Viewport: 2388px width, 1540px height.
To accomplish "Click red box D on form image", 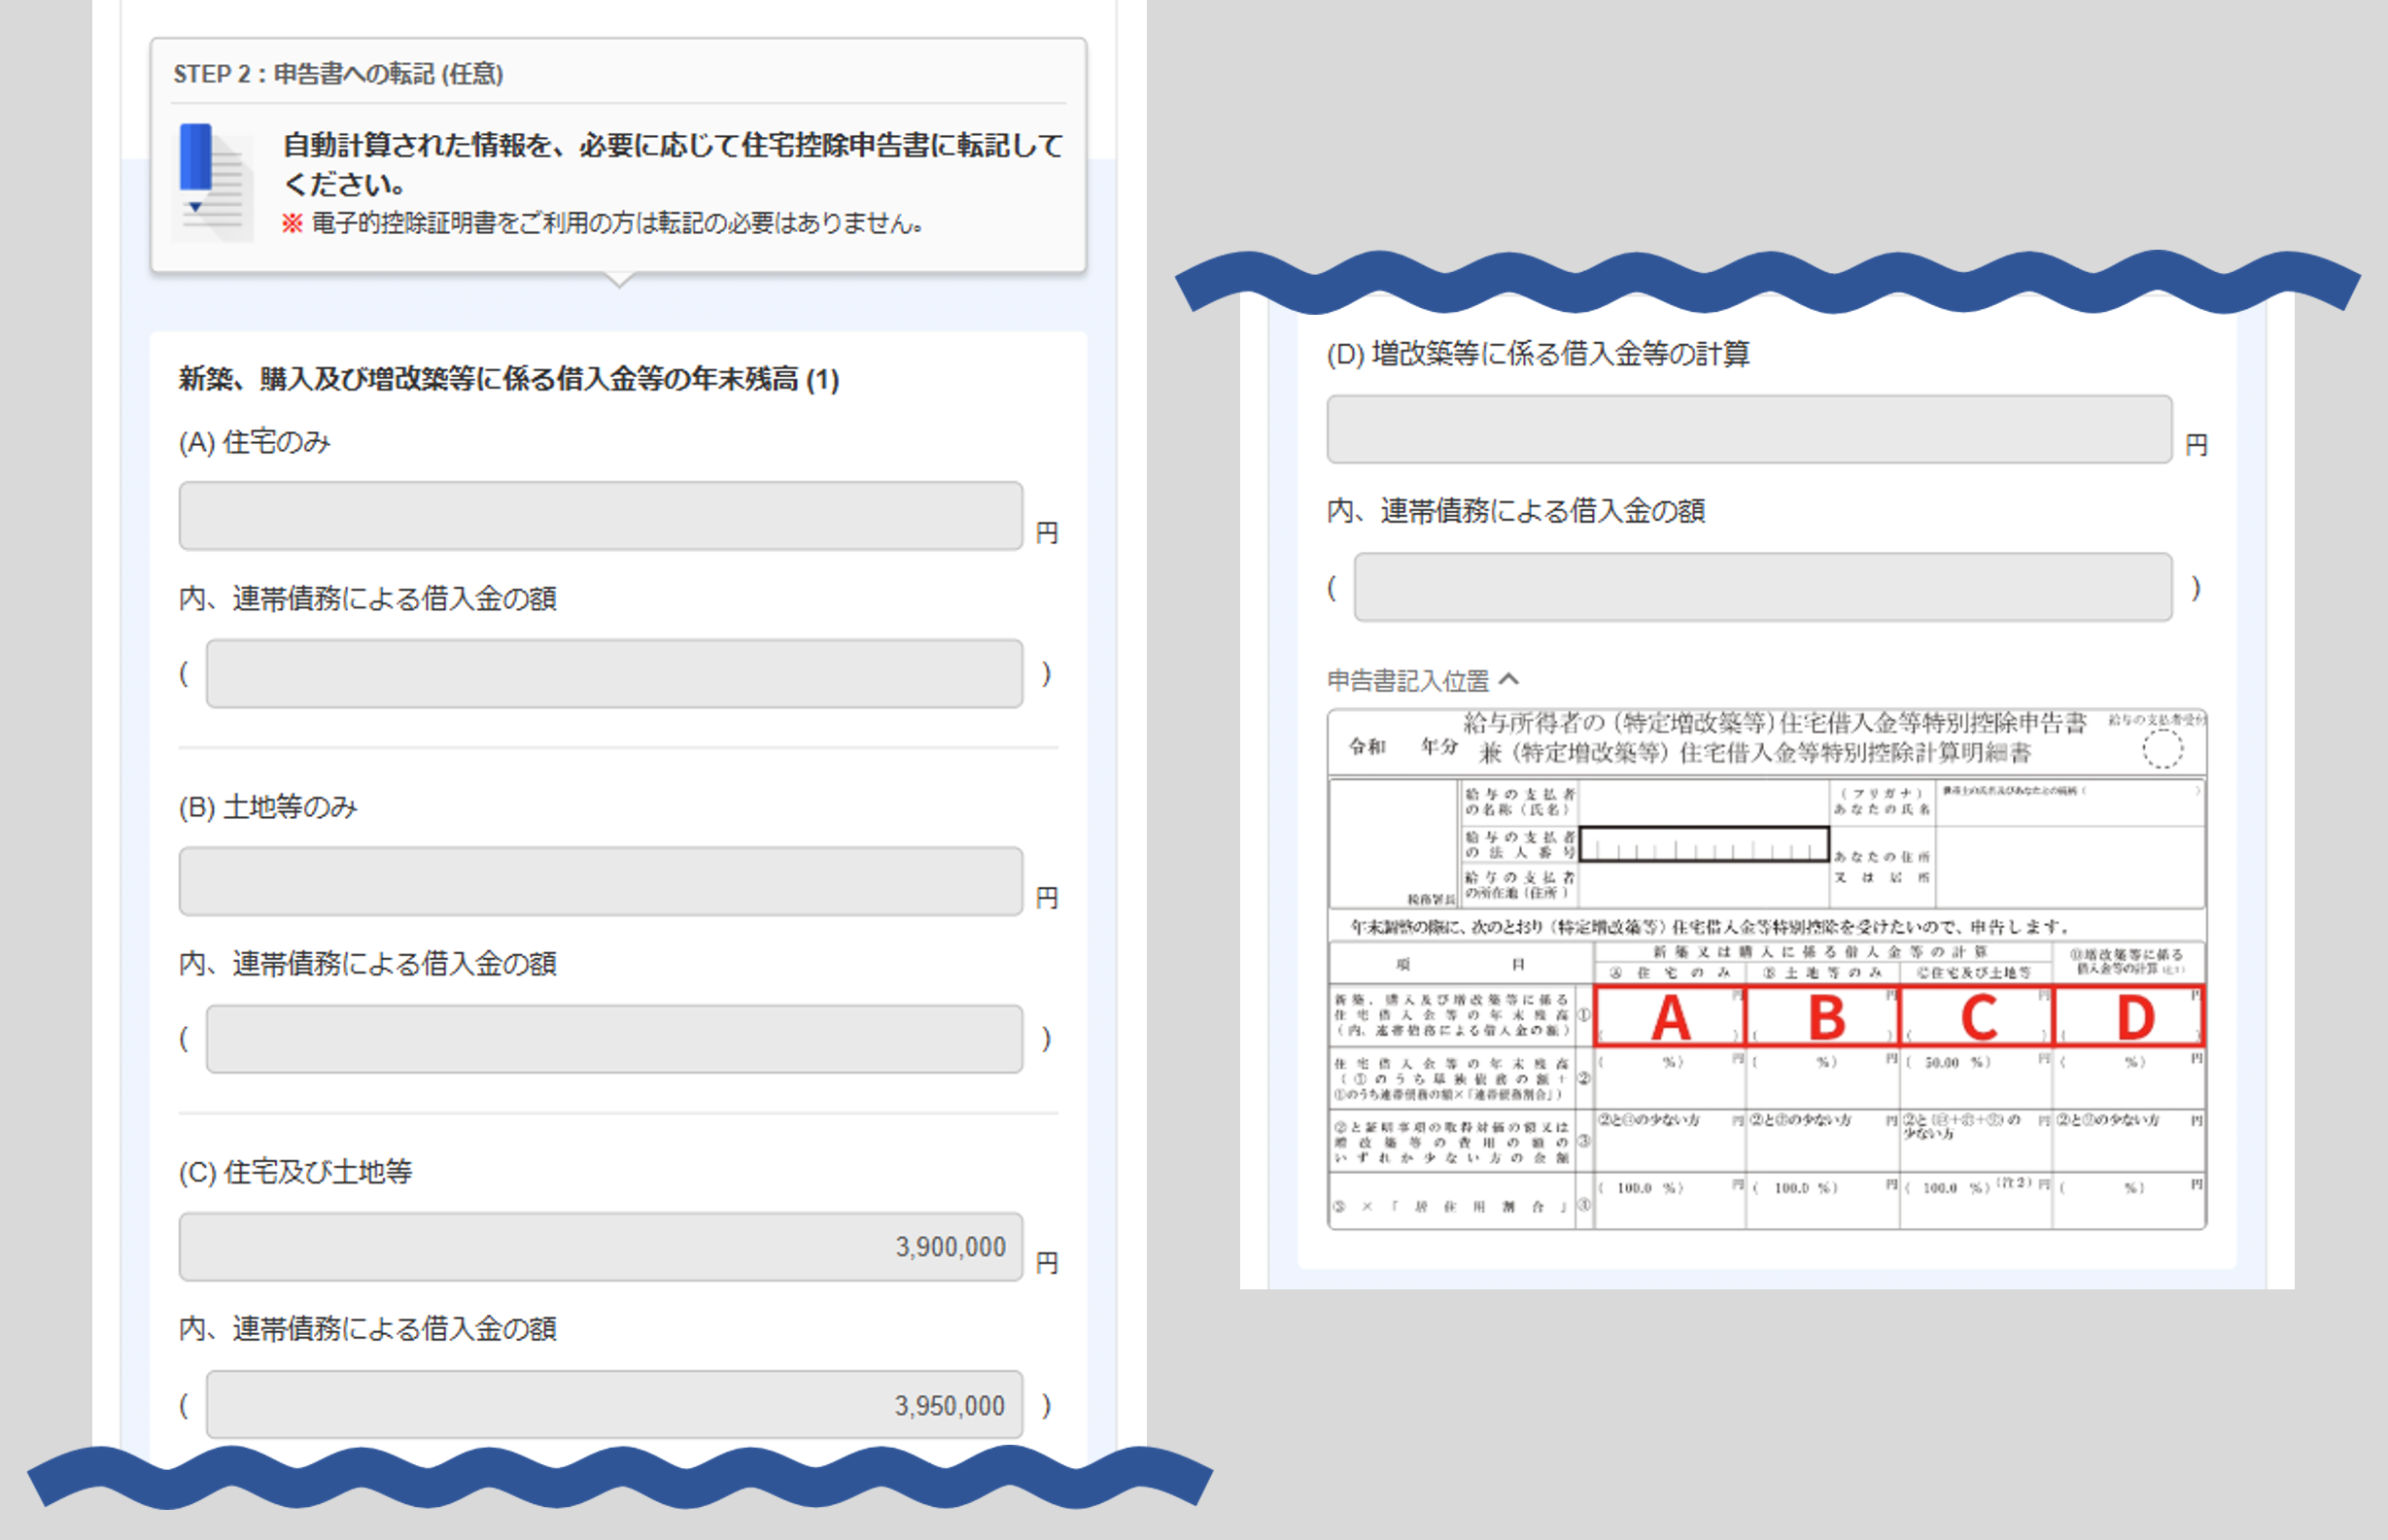I will (x=2130, y=1017).
